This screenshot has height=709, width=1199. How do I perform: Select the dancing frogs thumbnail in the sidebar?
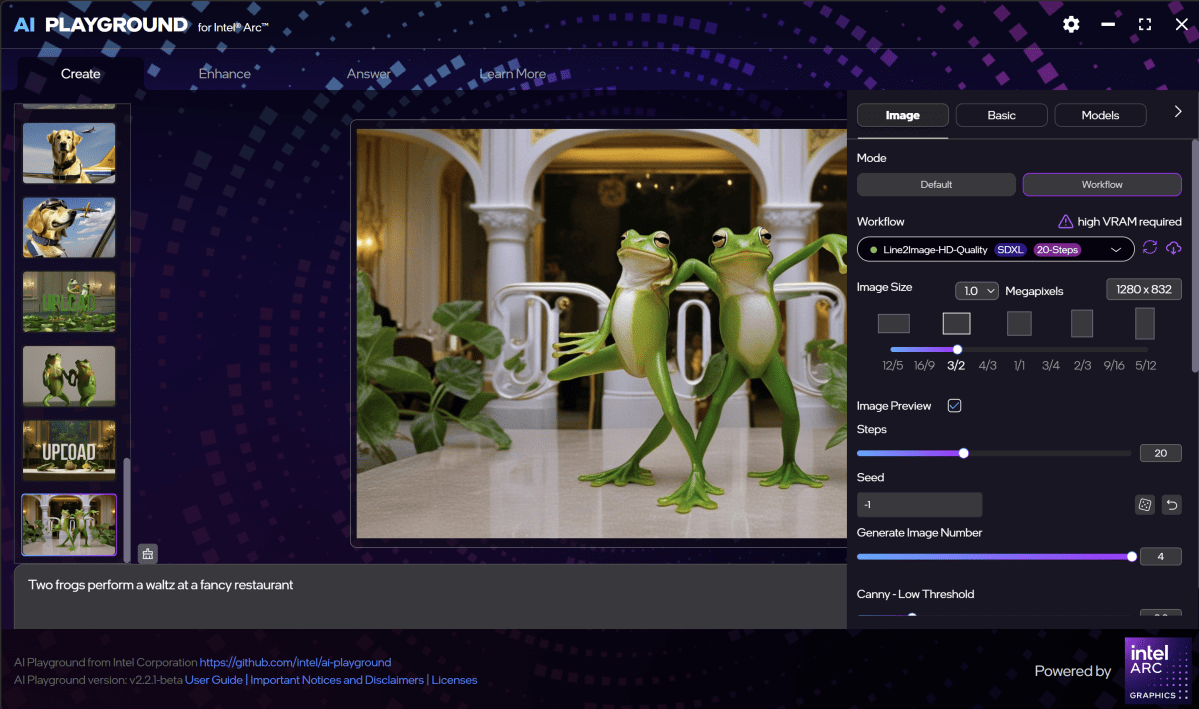(x=68, y=376)
